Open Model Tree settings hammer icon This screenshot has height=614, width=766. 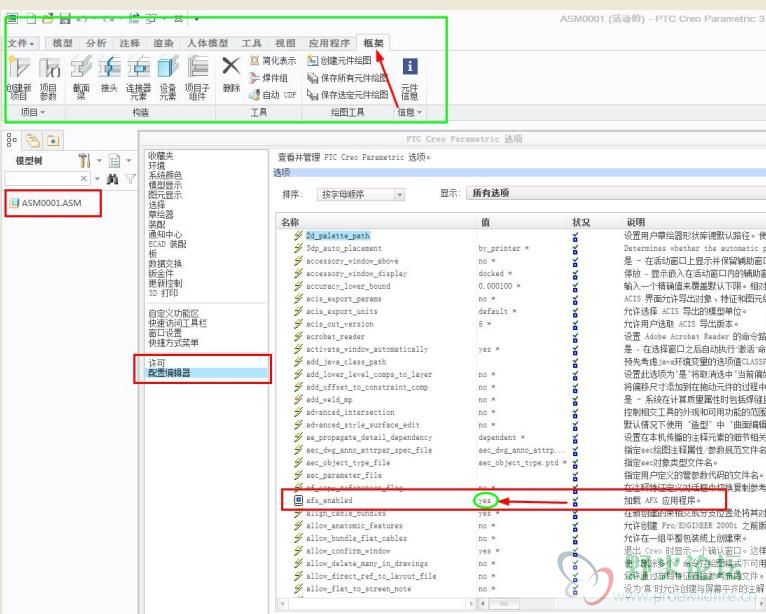click(85, 160)
